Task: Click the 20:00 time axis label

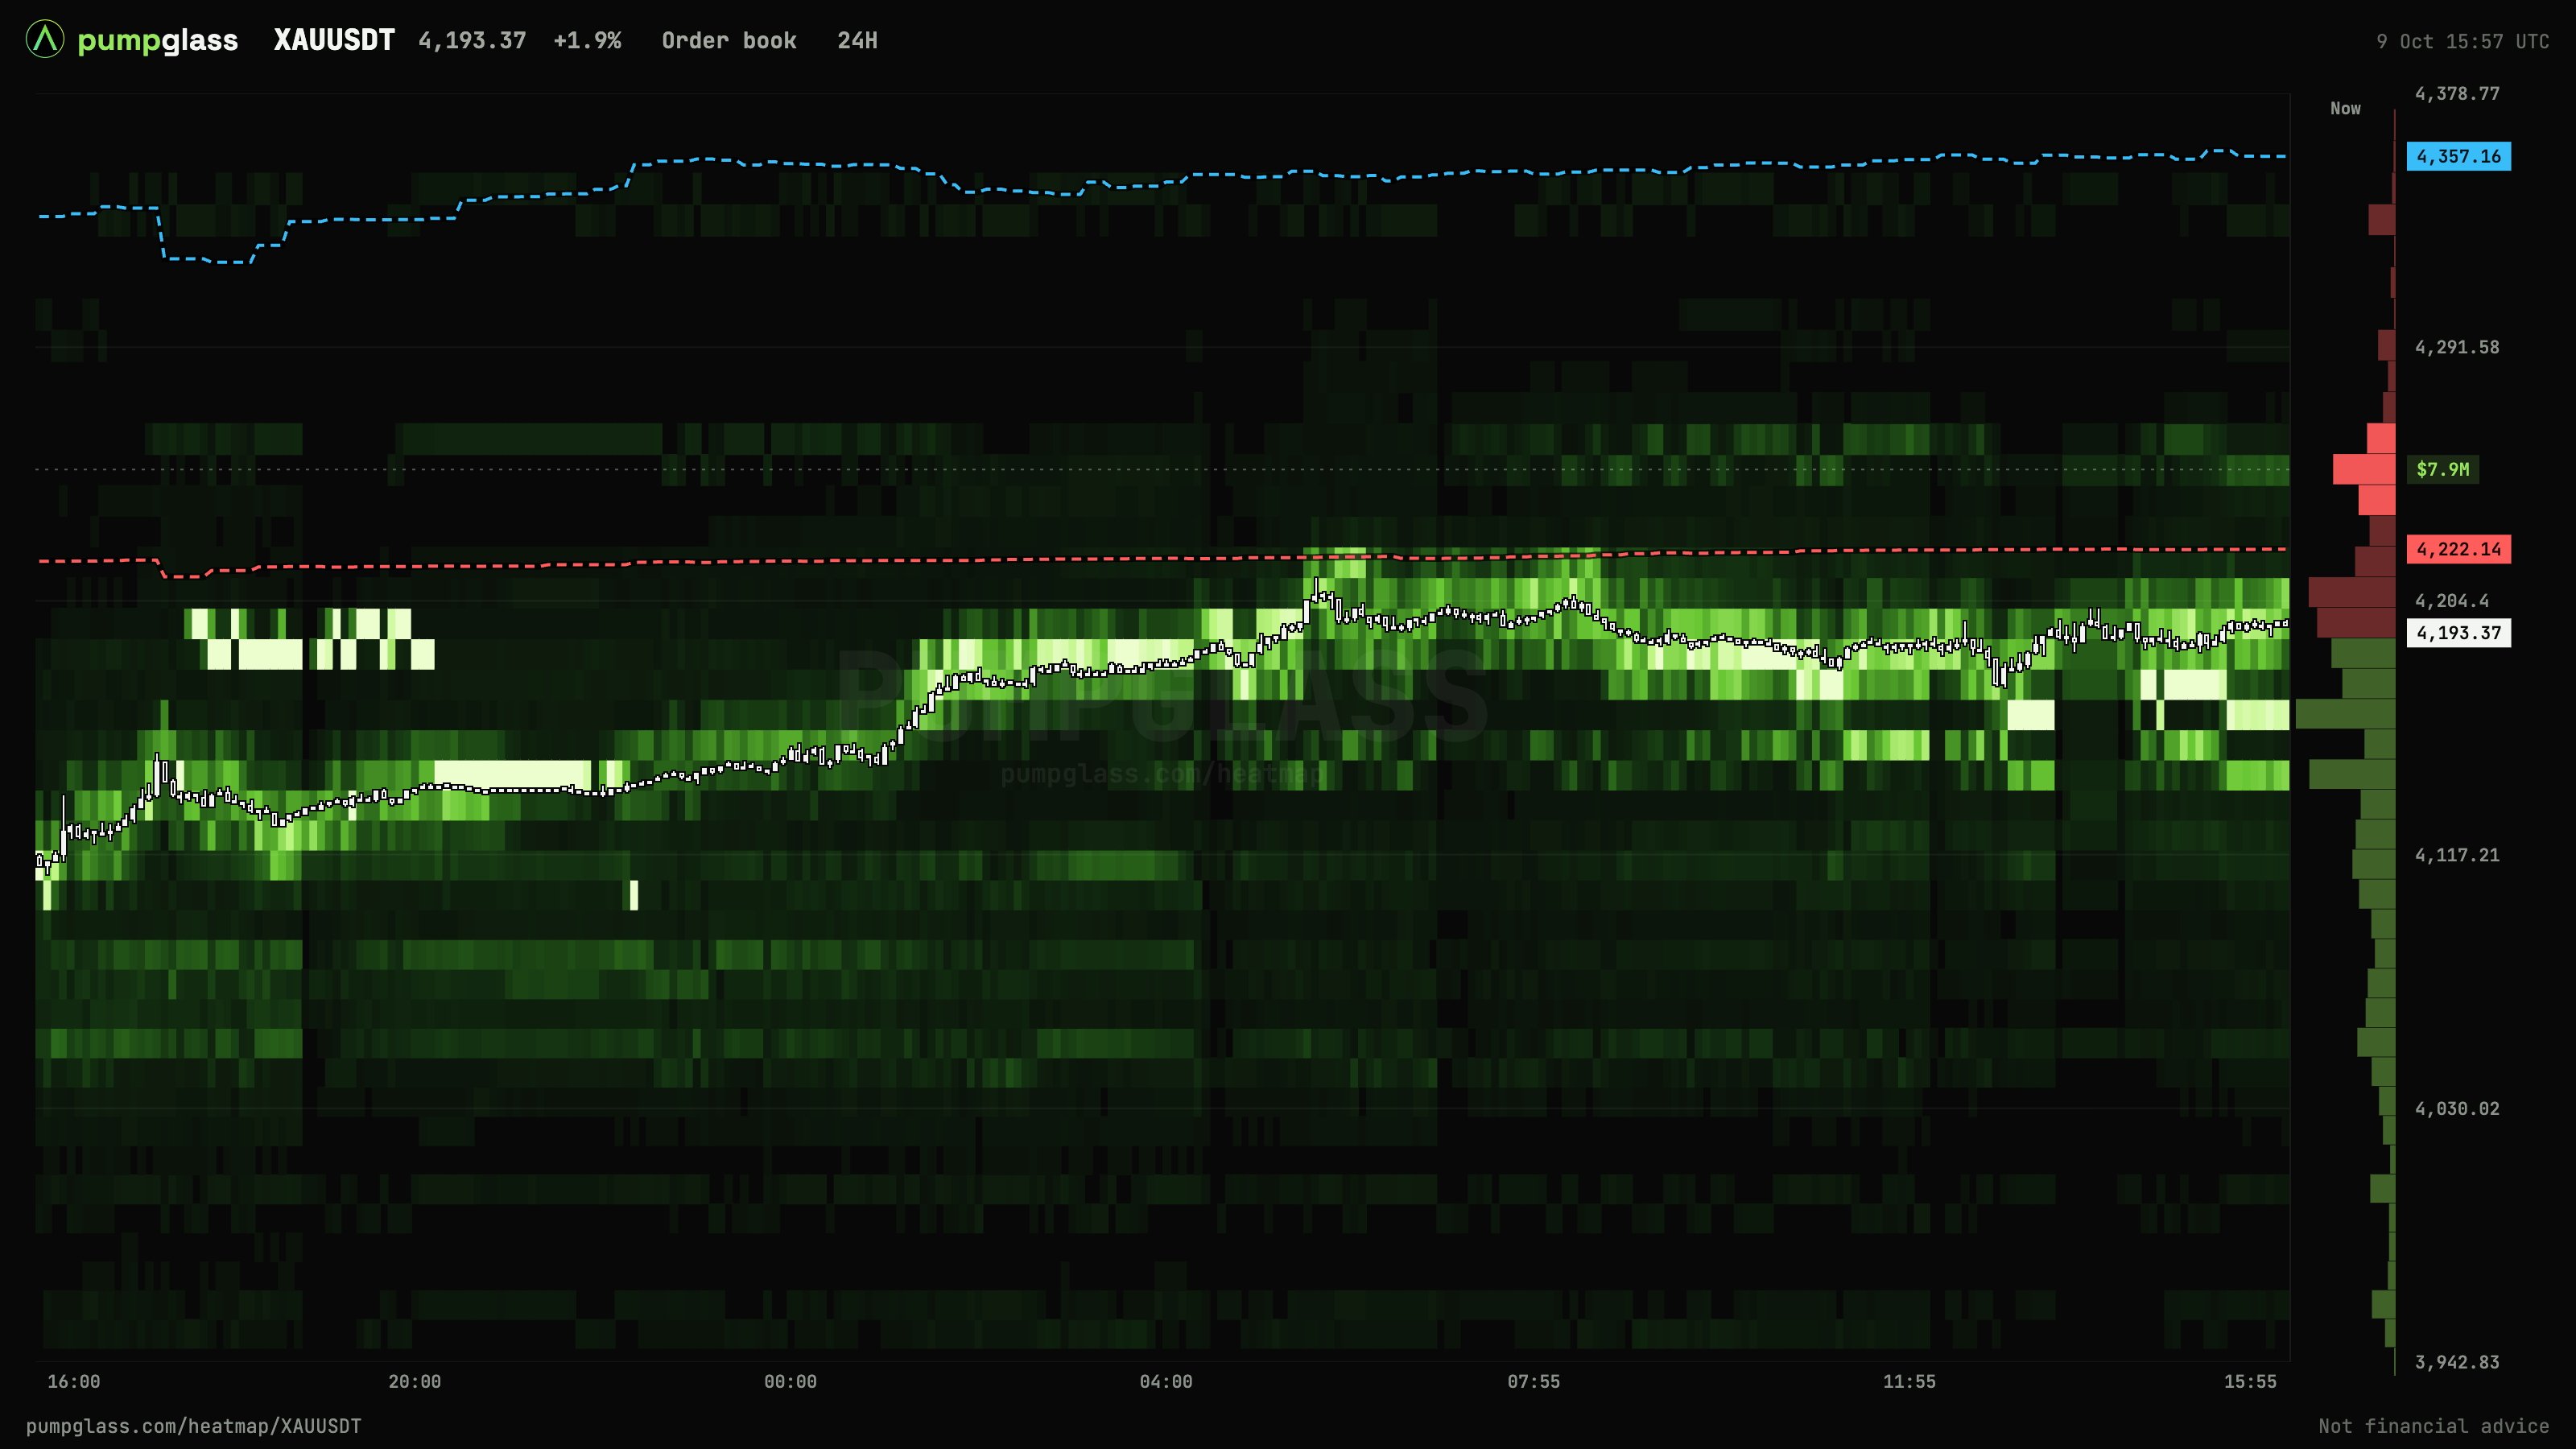Action: click(415, 1382)
